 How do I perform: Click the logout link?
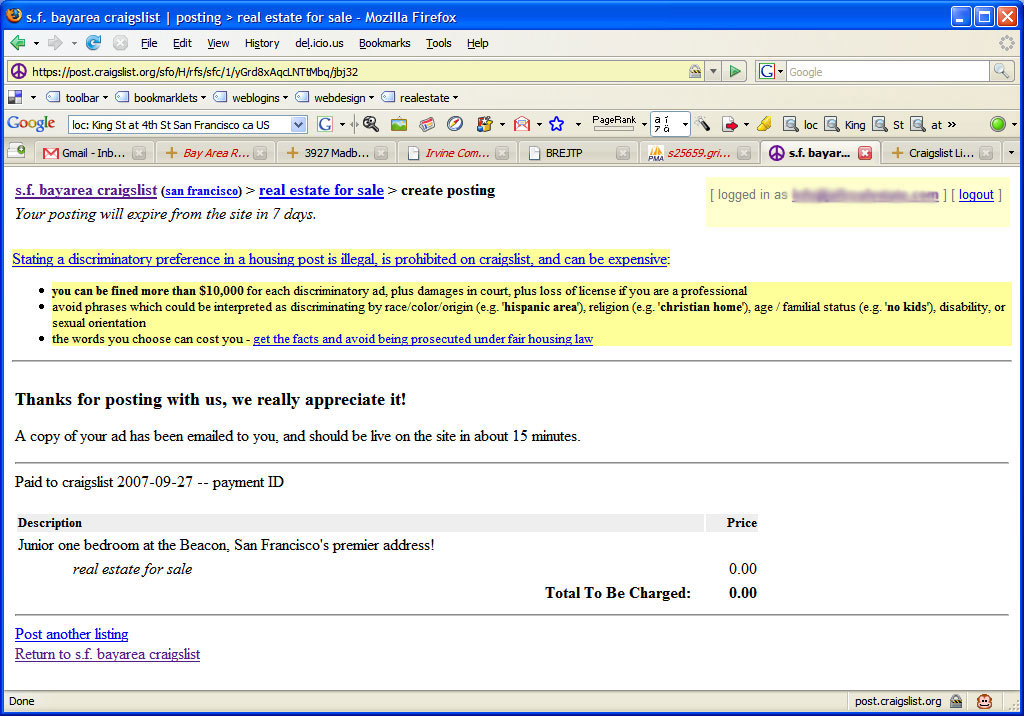[x=976, y=195]
